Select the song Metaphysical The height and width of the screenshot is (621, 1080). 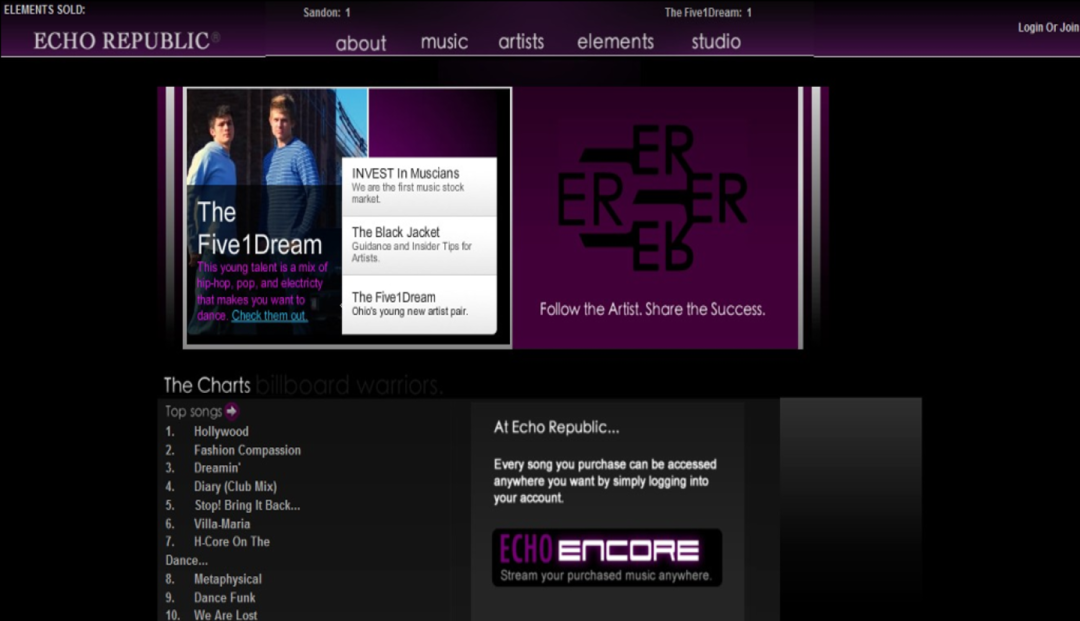[x=227, y=580]
